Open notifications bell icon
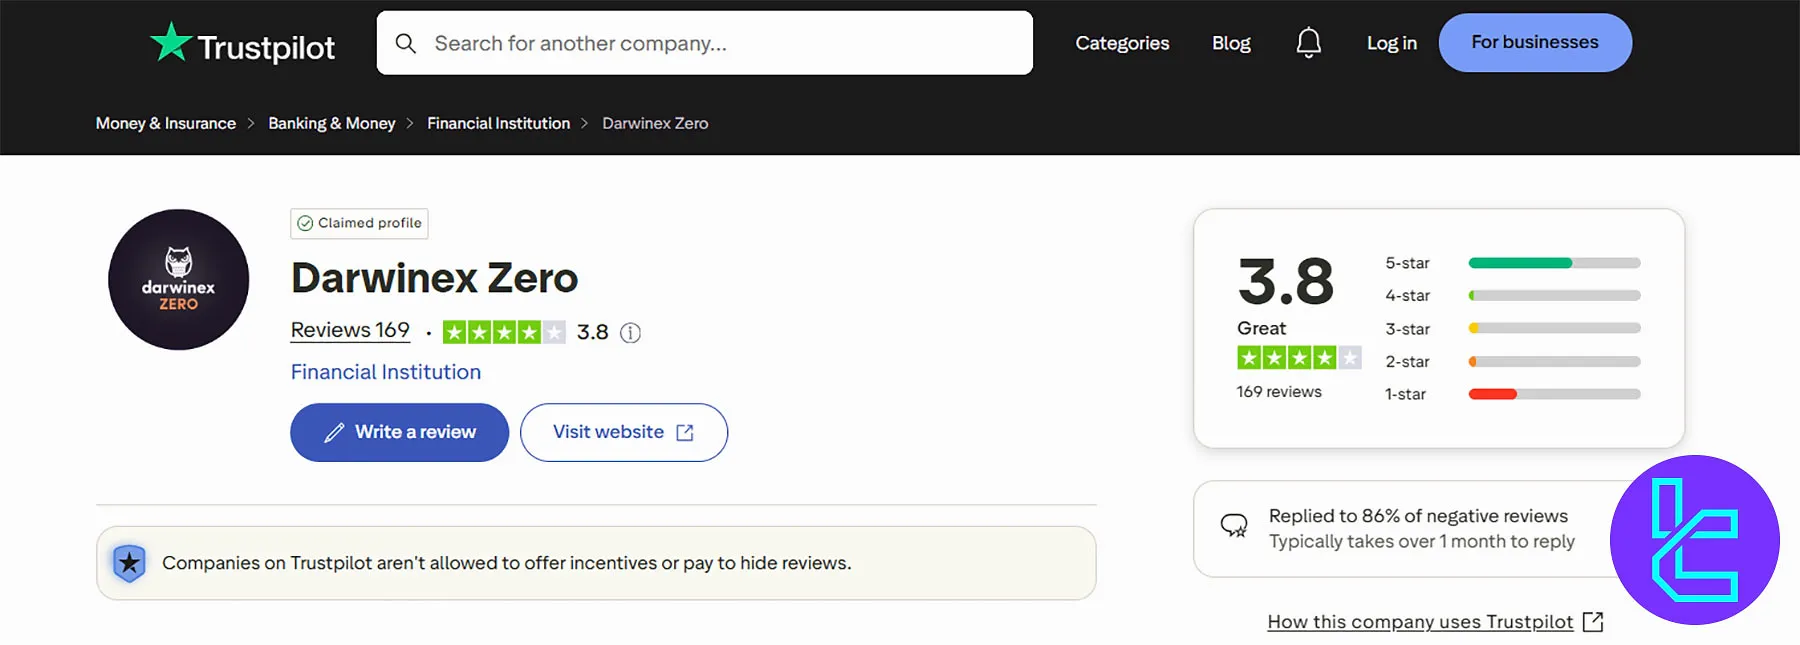Screen dimensions: 1800x645 [1308, 43]
